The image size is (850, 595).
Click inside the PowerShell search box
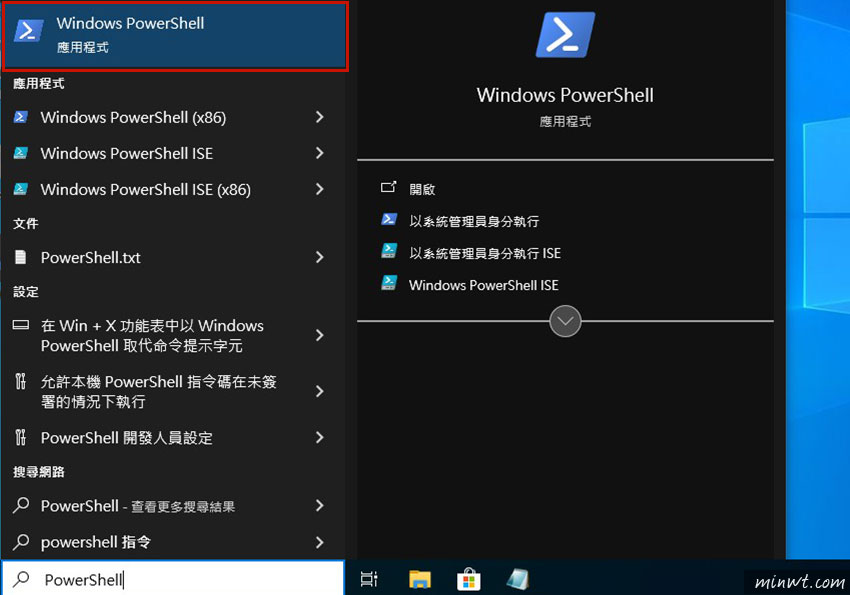pyautogui.click(x=150, y=578)
